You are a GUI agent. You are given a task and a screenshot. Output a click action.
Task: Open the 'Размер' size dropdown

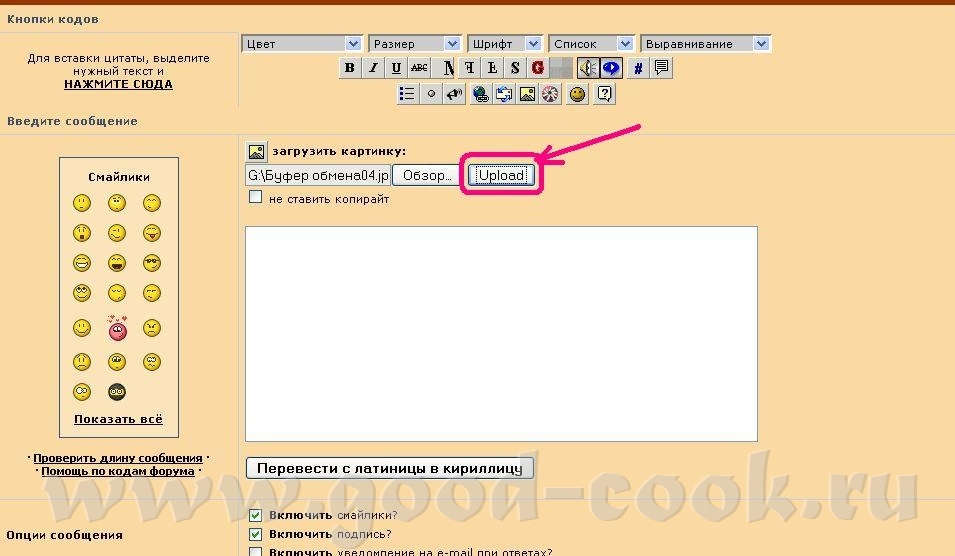414,44
